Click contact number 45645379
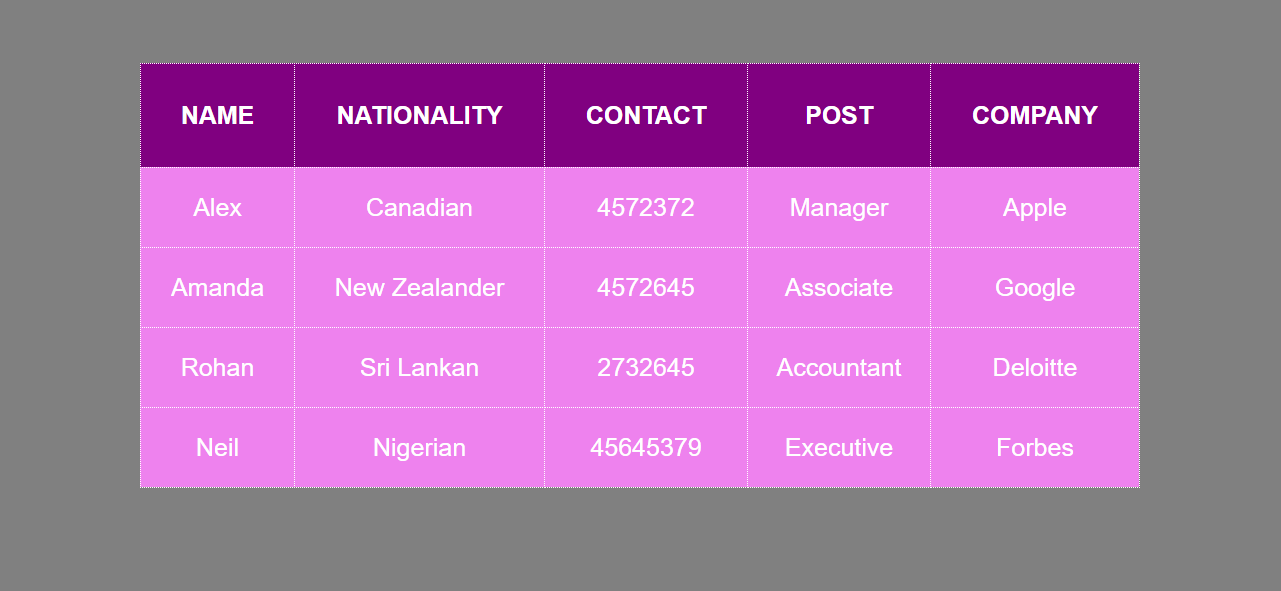This screenshot has width=1281, height=591. 646,447
